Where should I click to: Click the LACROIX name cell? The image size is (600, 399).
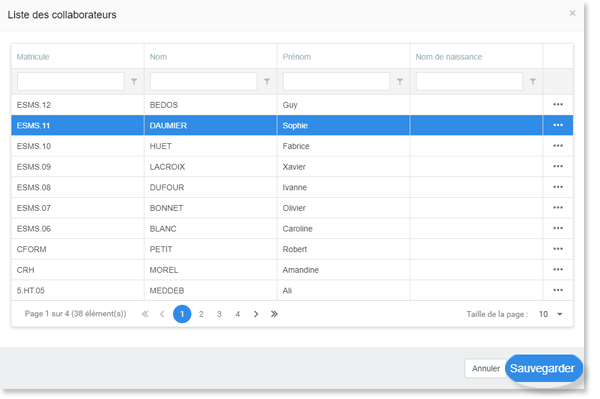tap(210, 167)
